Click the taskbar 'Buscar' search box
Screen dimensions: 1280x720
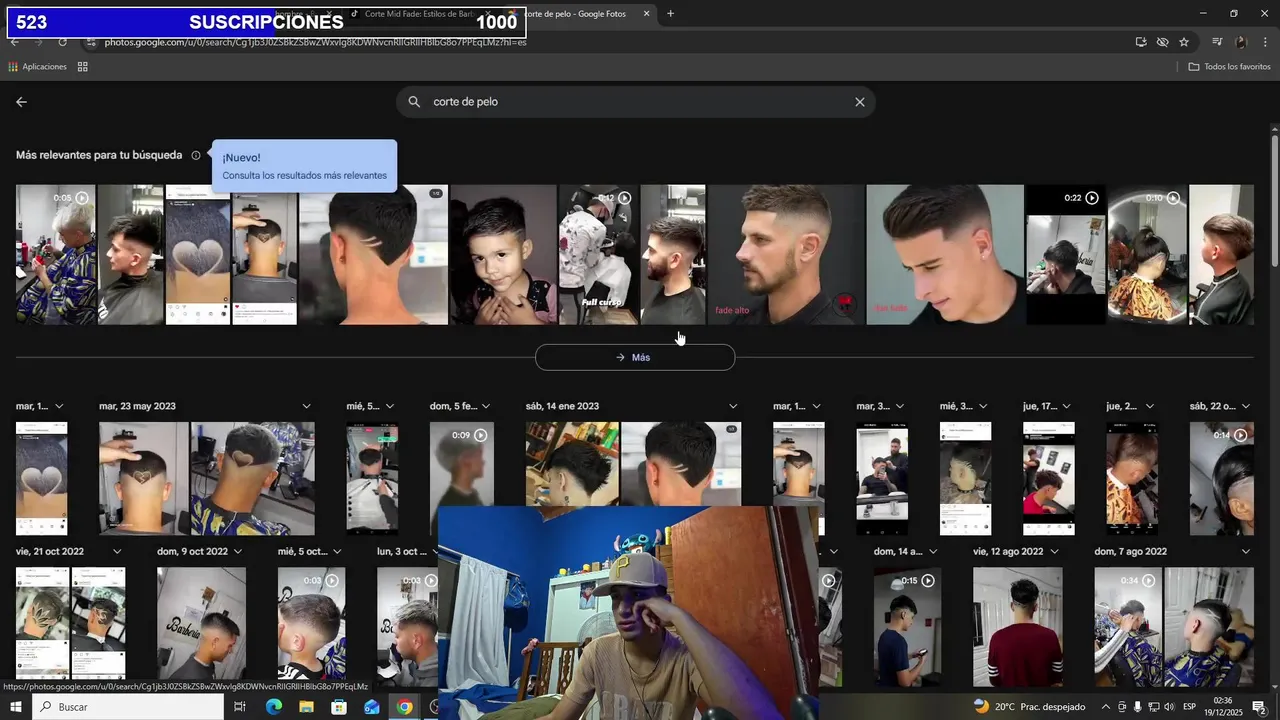pyautogui.click(x=128, y=707)
